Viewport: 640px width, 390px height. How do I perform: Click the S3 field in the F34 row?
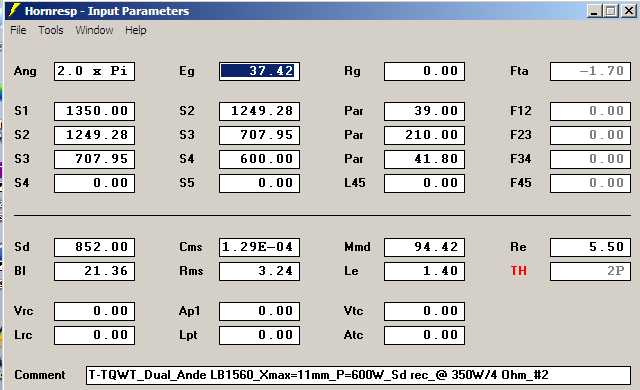coord(94,159)
